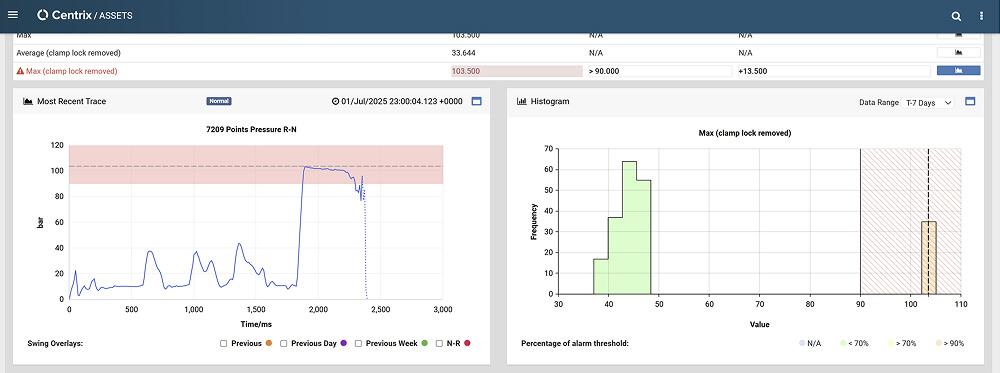1000x373 pixels.
Task: Maximize the Most Recent Trace panel
Action: pos(476,101)
